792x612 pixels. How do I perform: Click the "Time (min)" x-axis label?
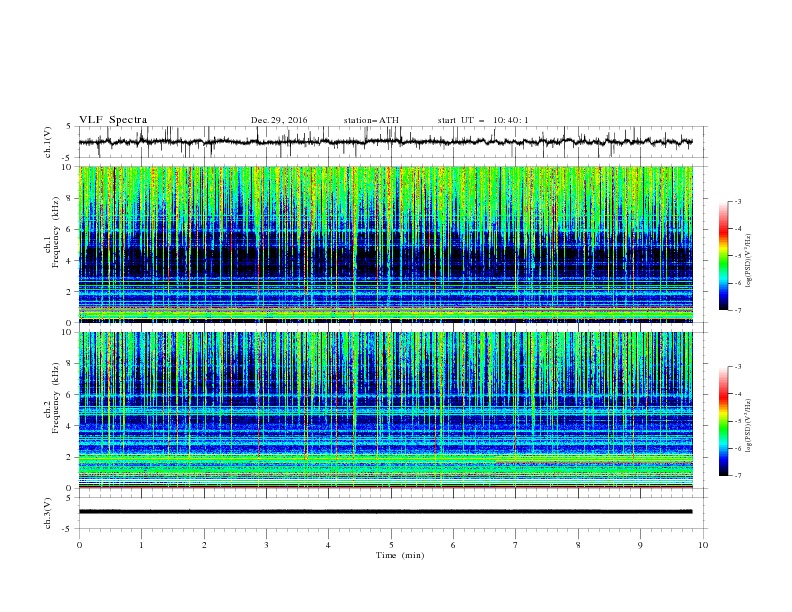[400, 555]
